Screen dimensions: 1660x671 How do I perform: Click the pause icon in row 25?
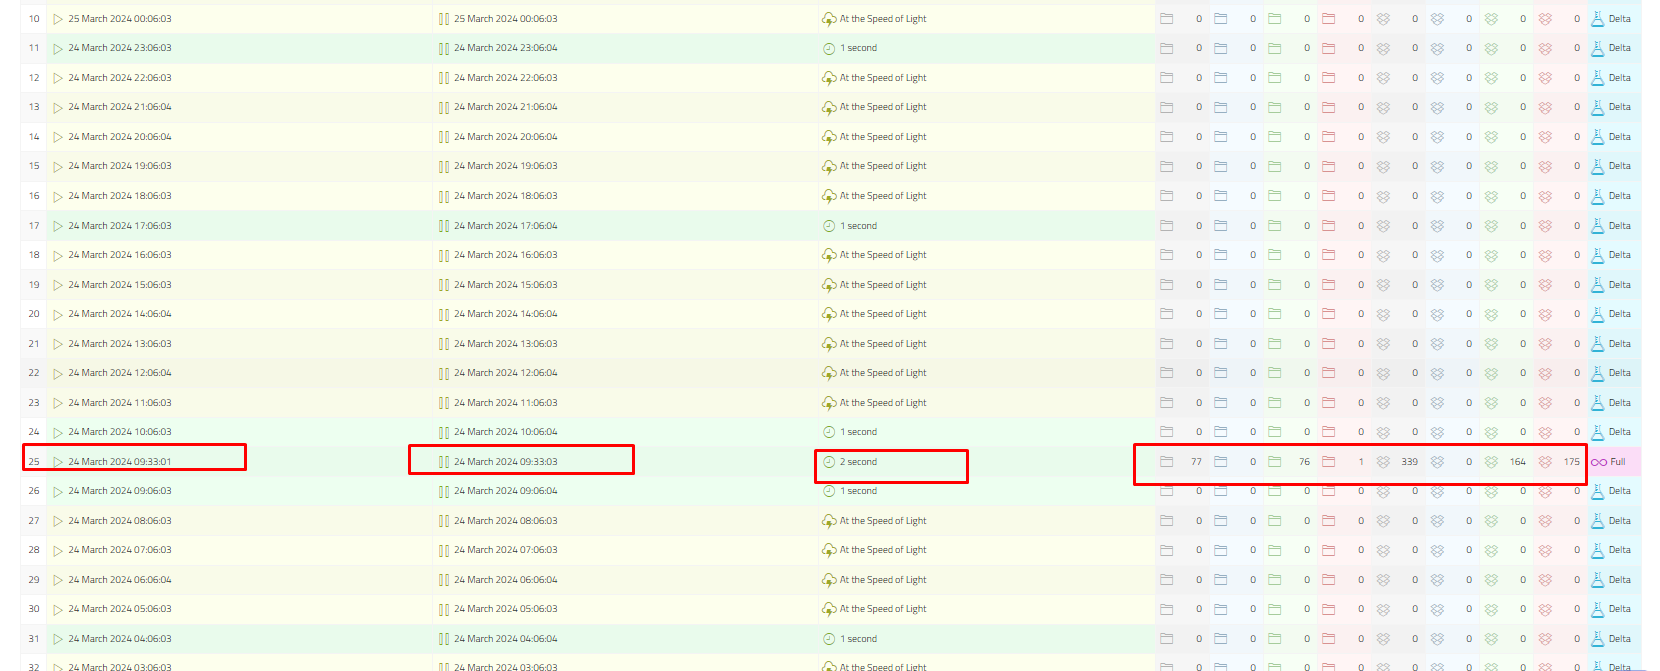tap(444, 462)
